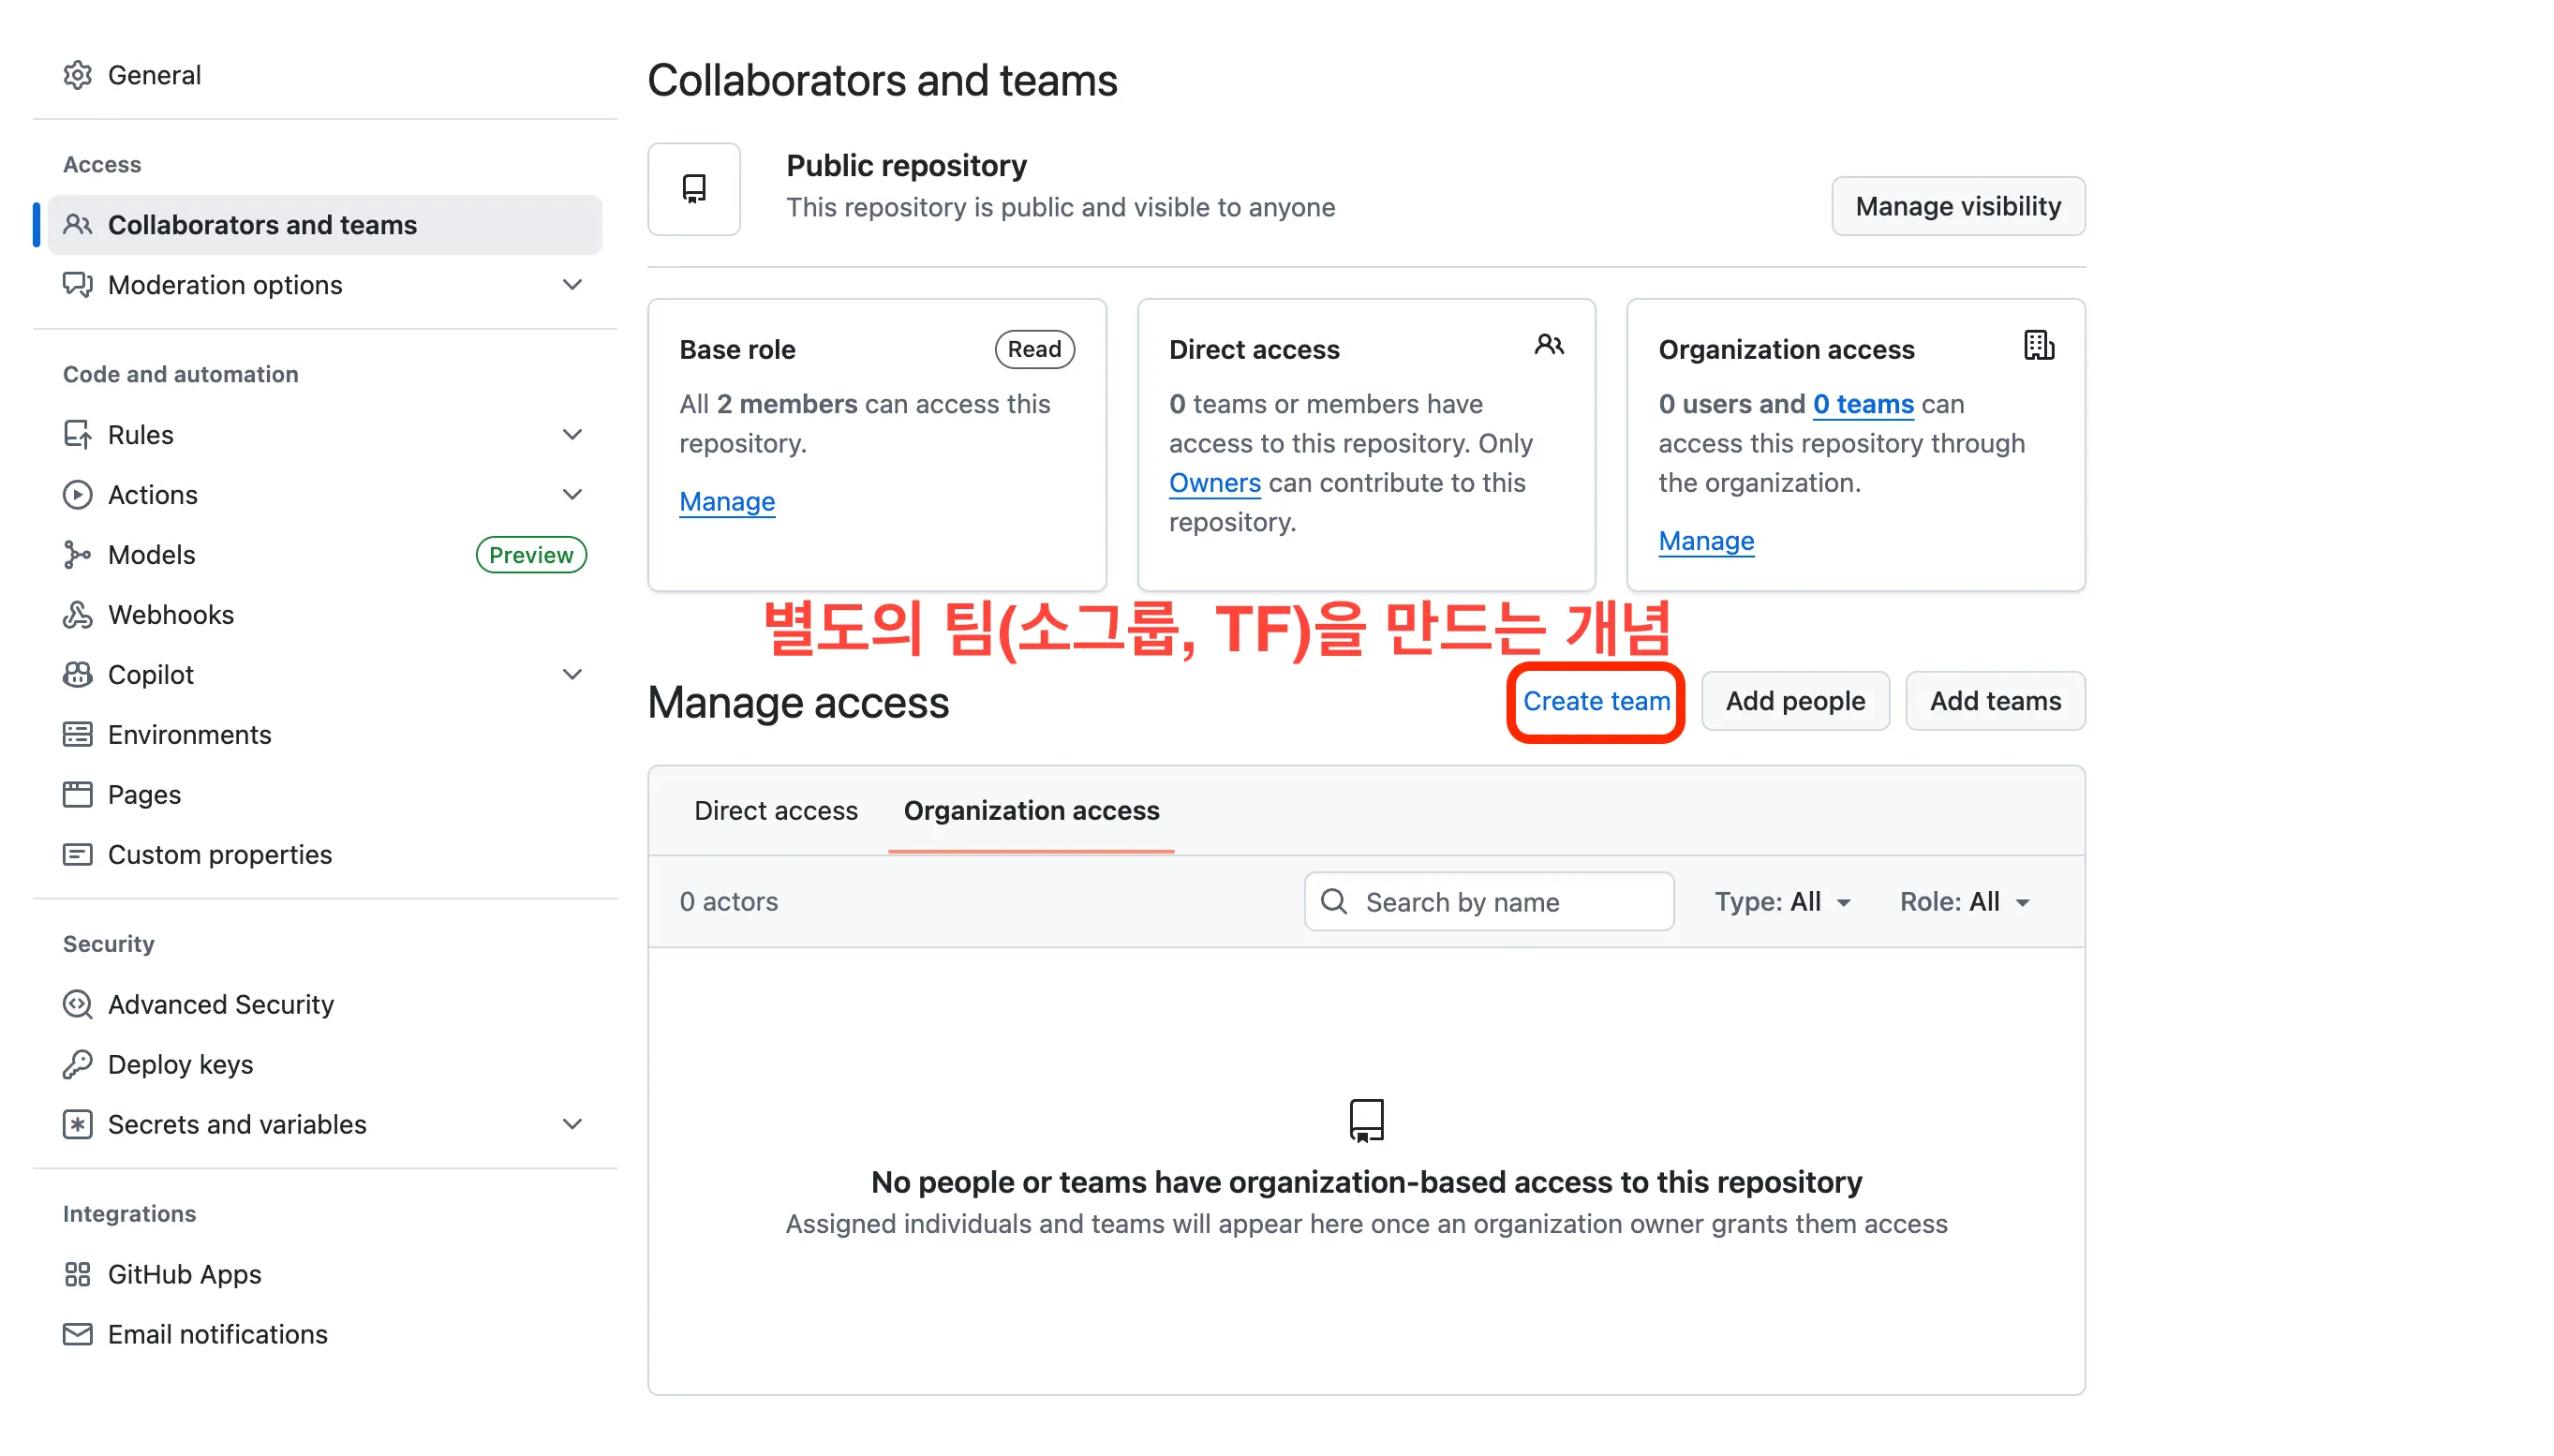The width and height of the screenshot is (2554, 1456).
Task: Click the Email notifications envelope icon
Action: (x=77, y=1334)
